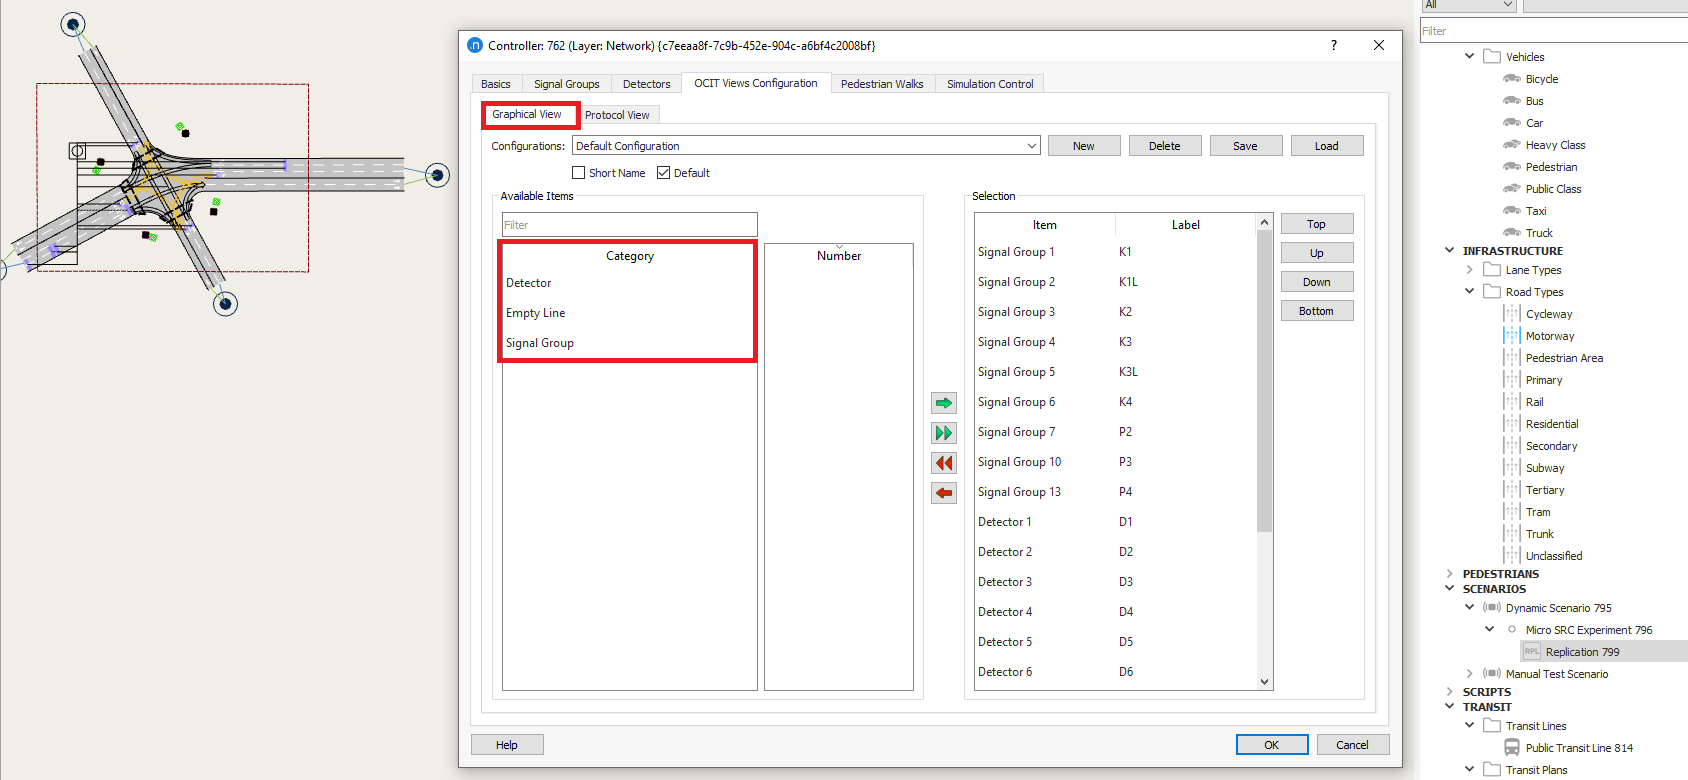Click the Motorway road type icon
Viewport: 1688px width, 780px height.
point(1512,336)
